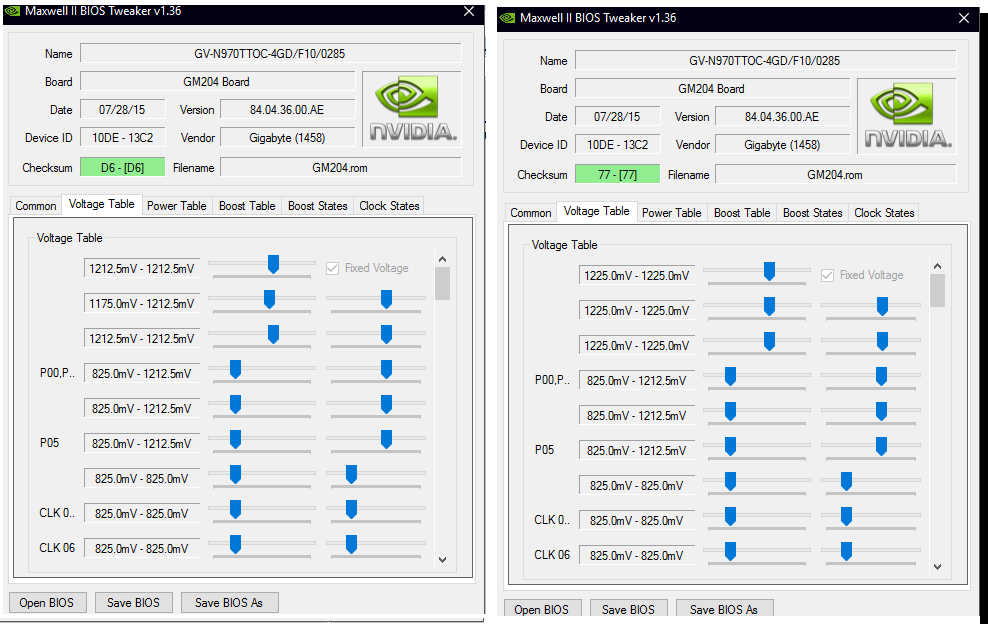Open Power Table tab in right window
The height and width of the screenshot is (624, 988).
(671, 212)
